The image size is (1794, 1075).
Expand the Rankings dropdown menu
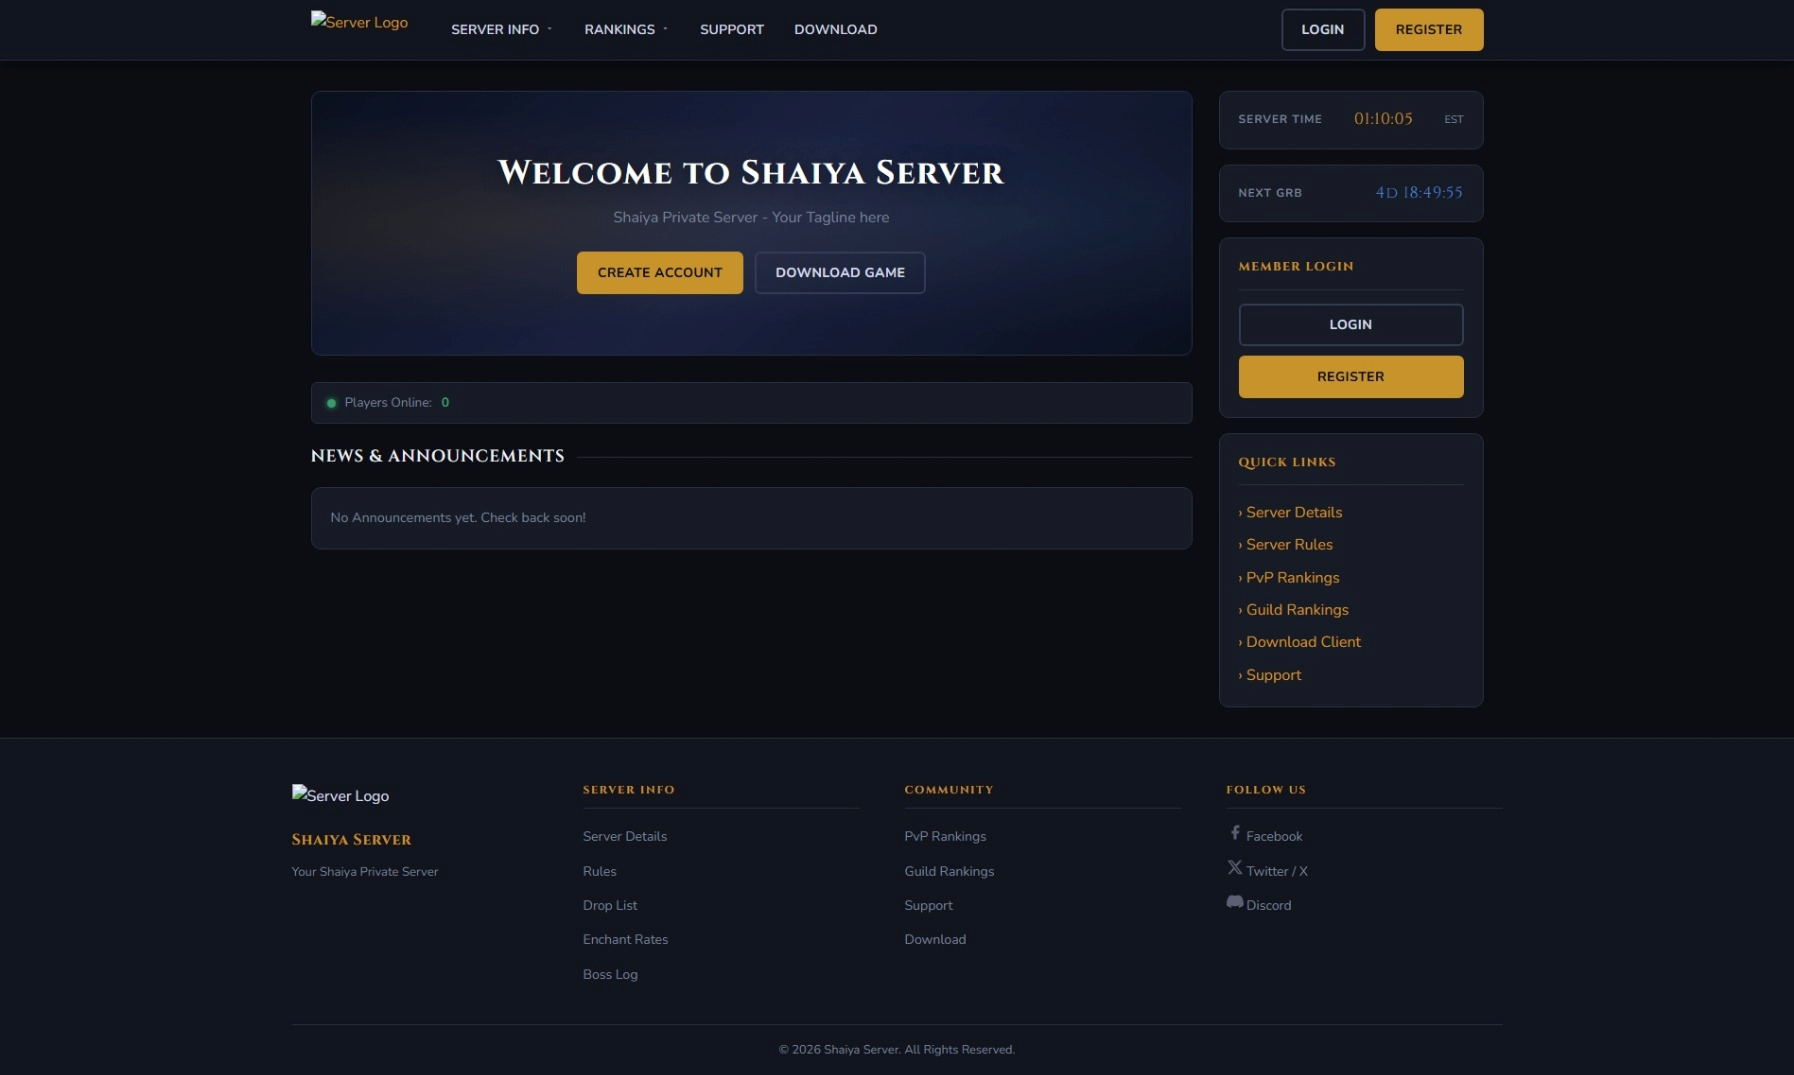tap(626, 29)
